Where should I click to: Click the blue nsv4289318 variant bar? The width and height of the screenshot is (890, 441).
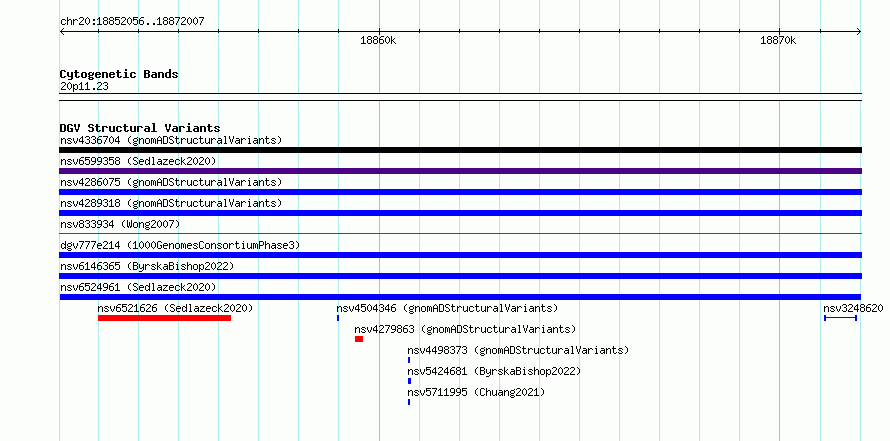pos(460,213)
